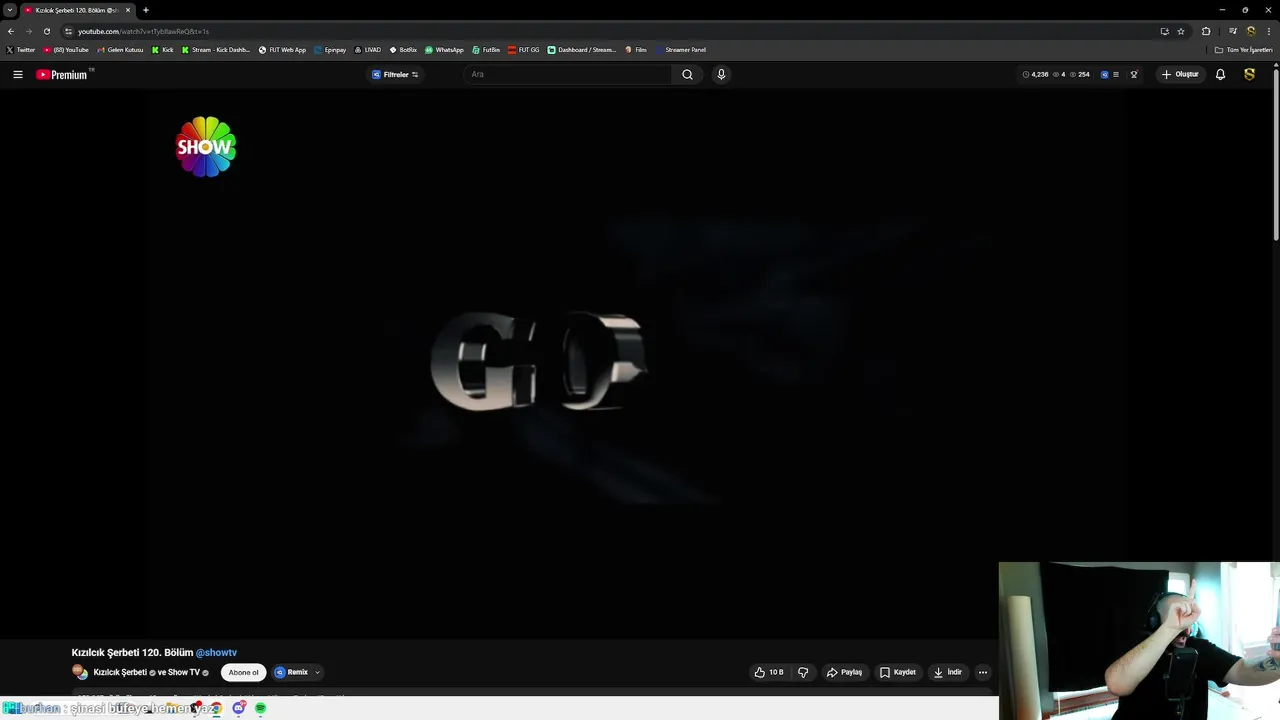Share the video via Paylaş
The width and height of the screenshot is (1280, 720).
coord(844,672)
